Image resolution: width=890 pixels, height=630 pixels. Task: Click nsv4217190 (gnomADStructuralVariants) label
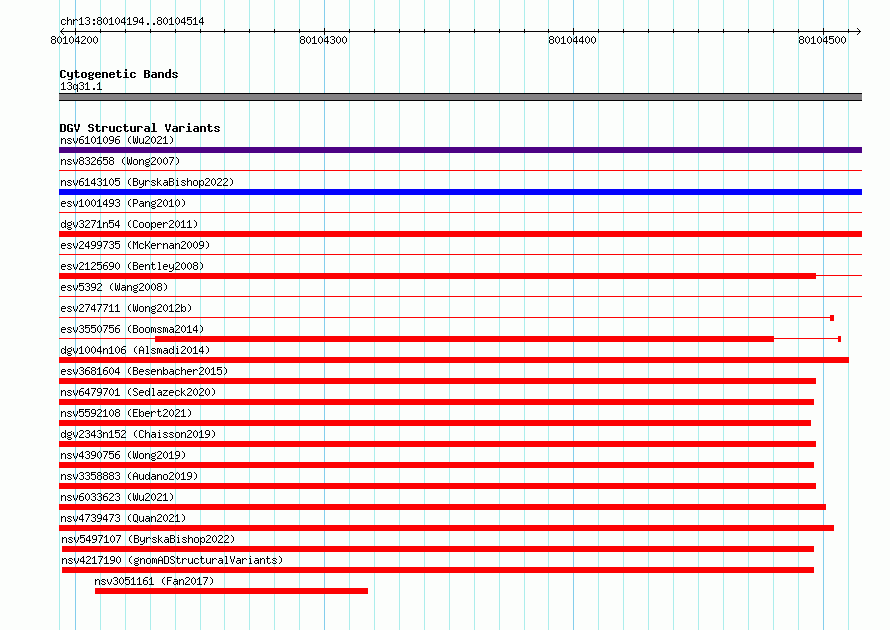tap(172, 560)
